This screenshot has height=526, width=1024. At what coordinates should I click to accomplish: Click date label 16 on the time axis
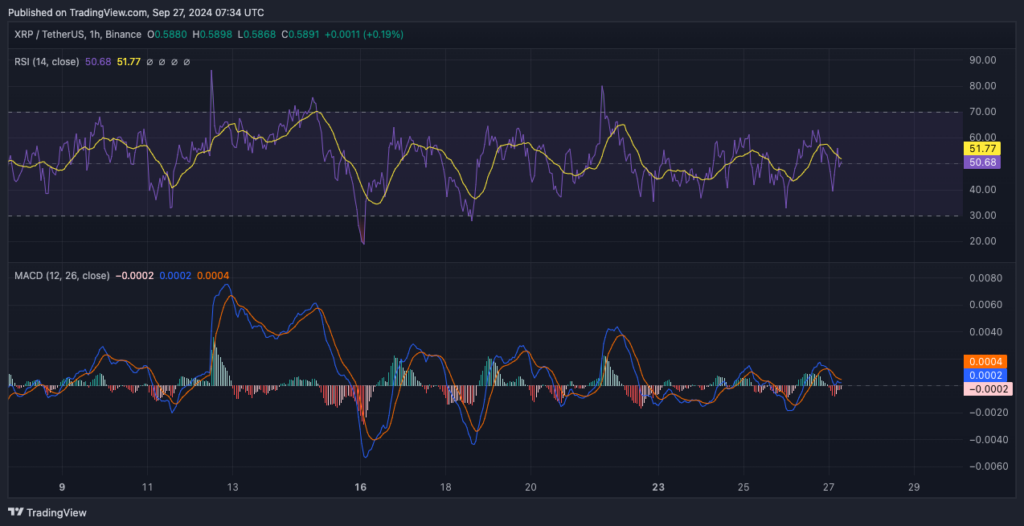[x=361, y=487]
